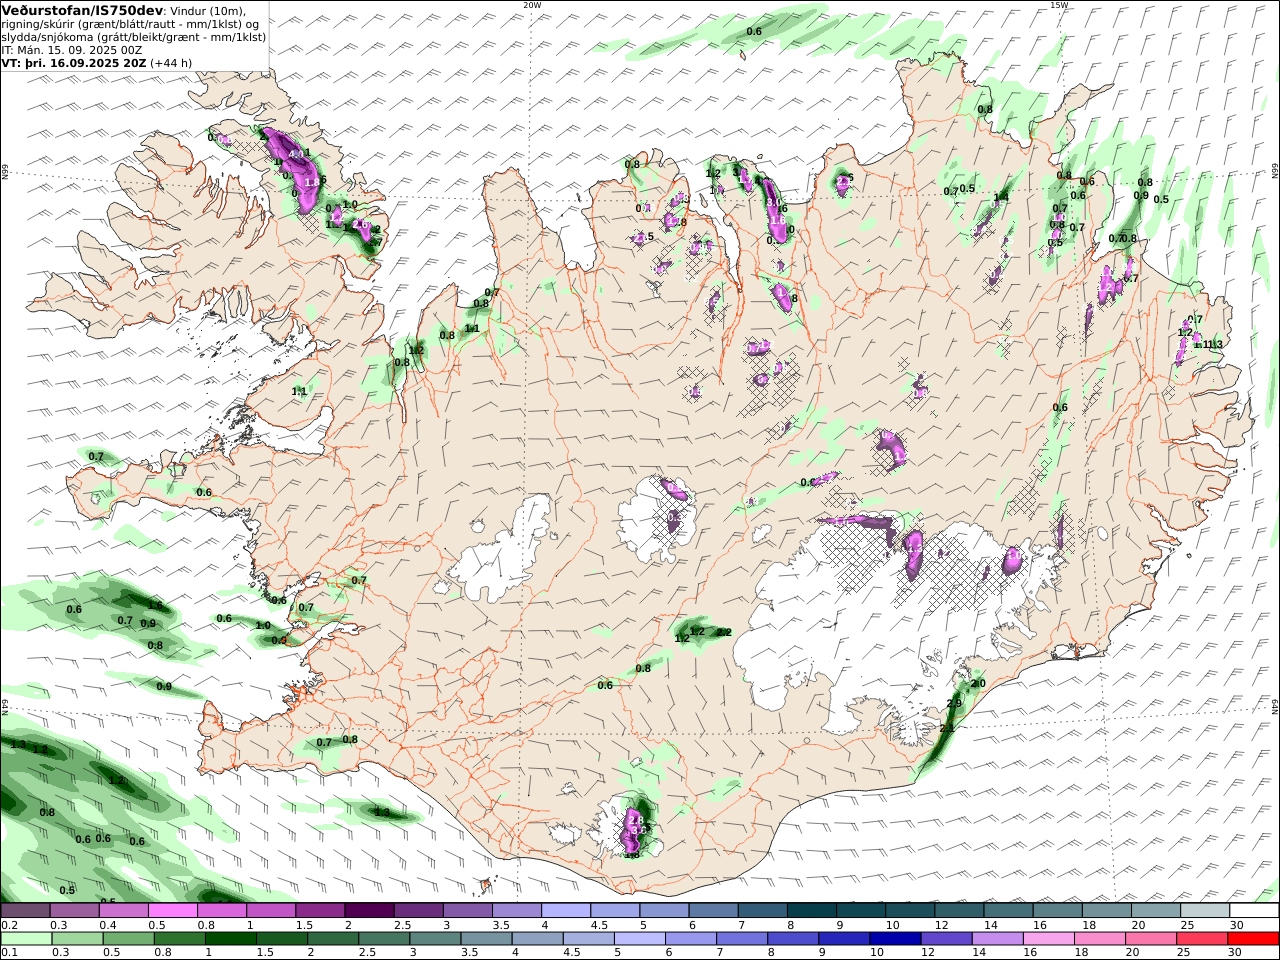Select the green swatch between 0.5 and 0.8

[x=128, y=939]
